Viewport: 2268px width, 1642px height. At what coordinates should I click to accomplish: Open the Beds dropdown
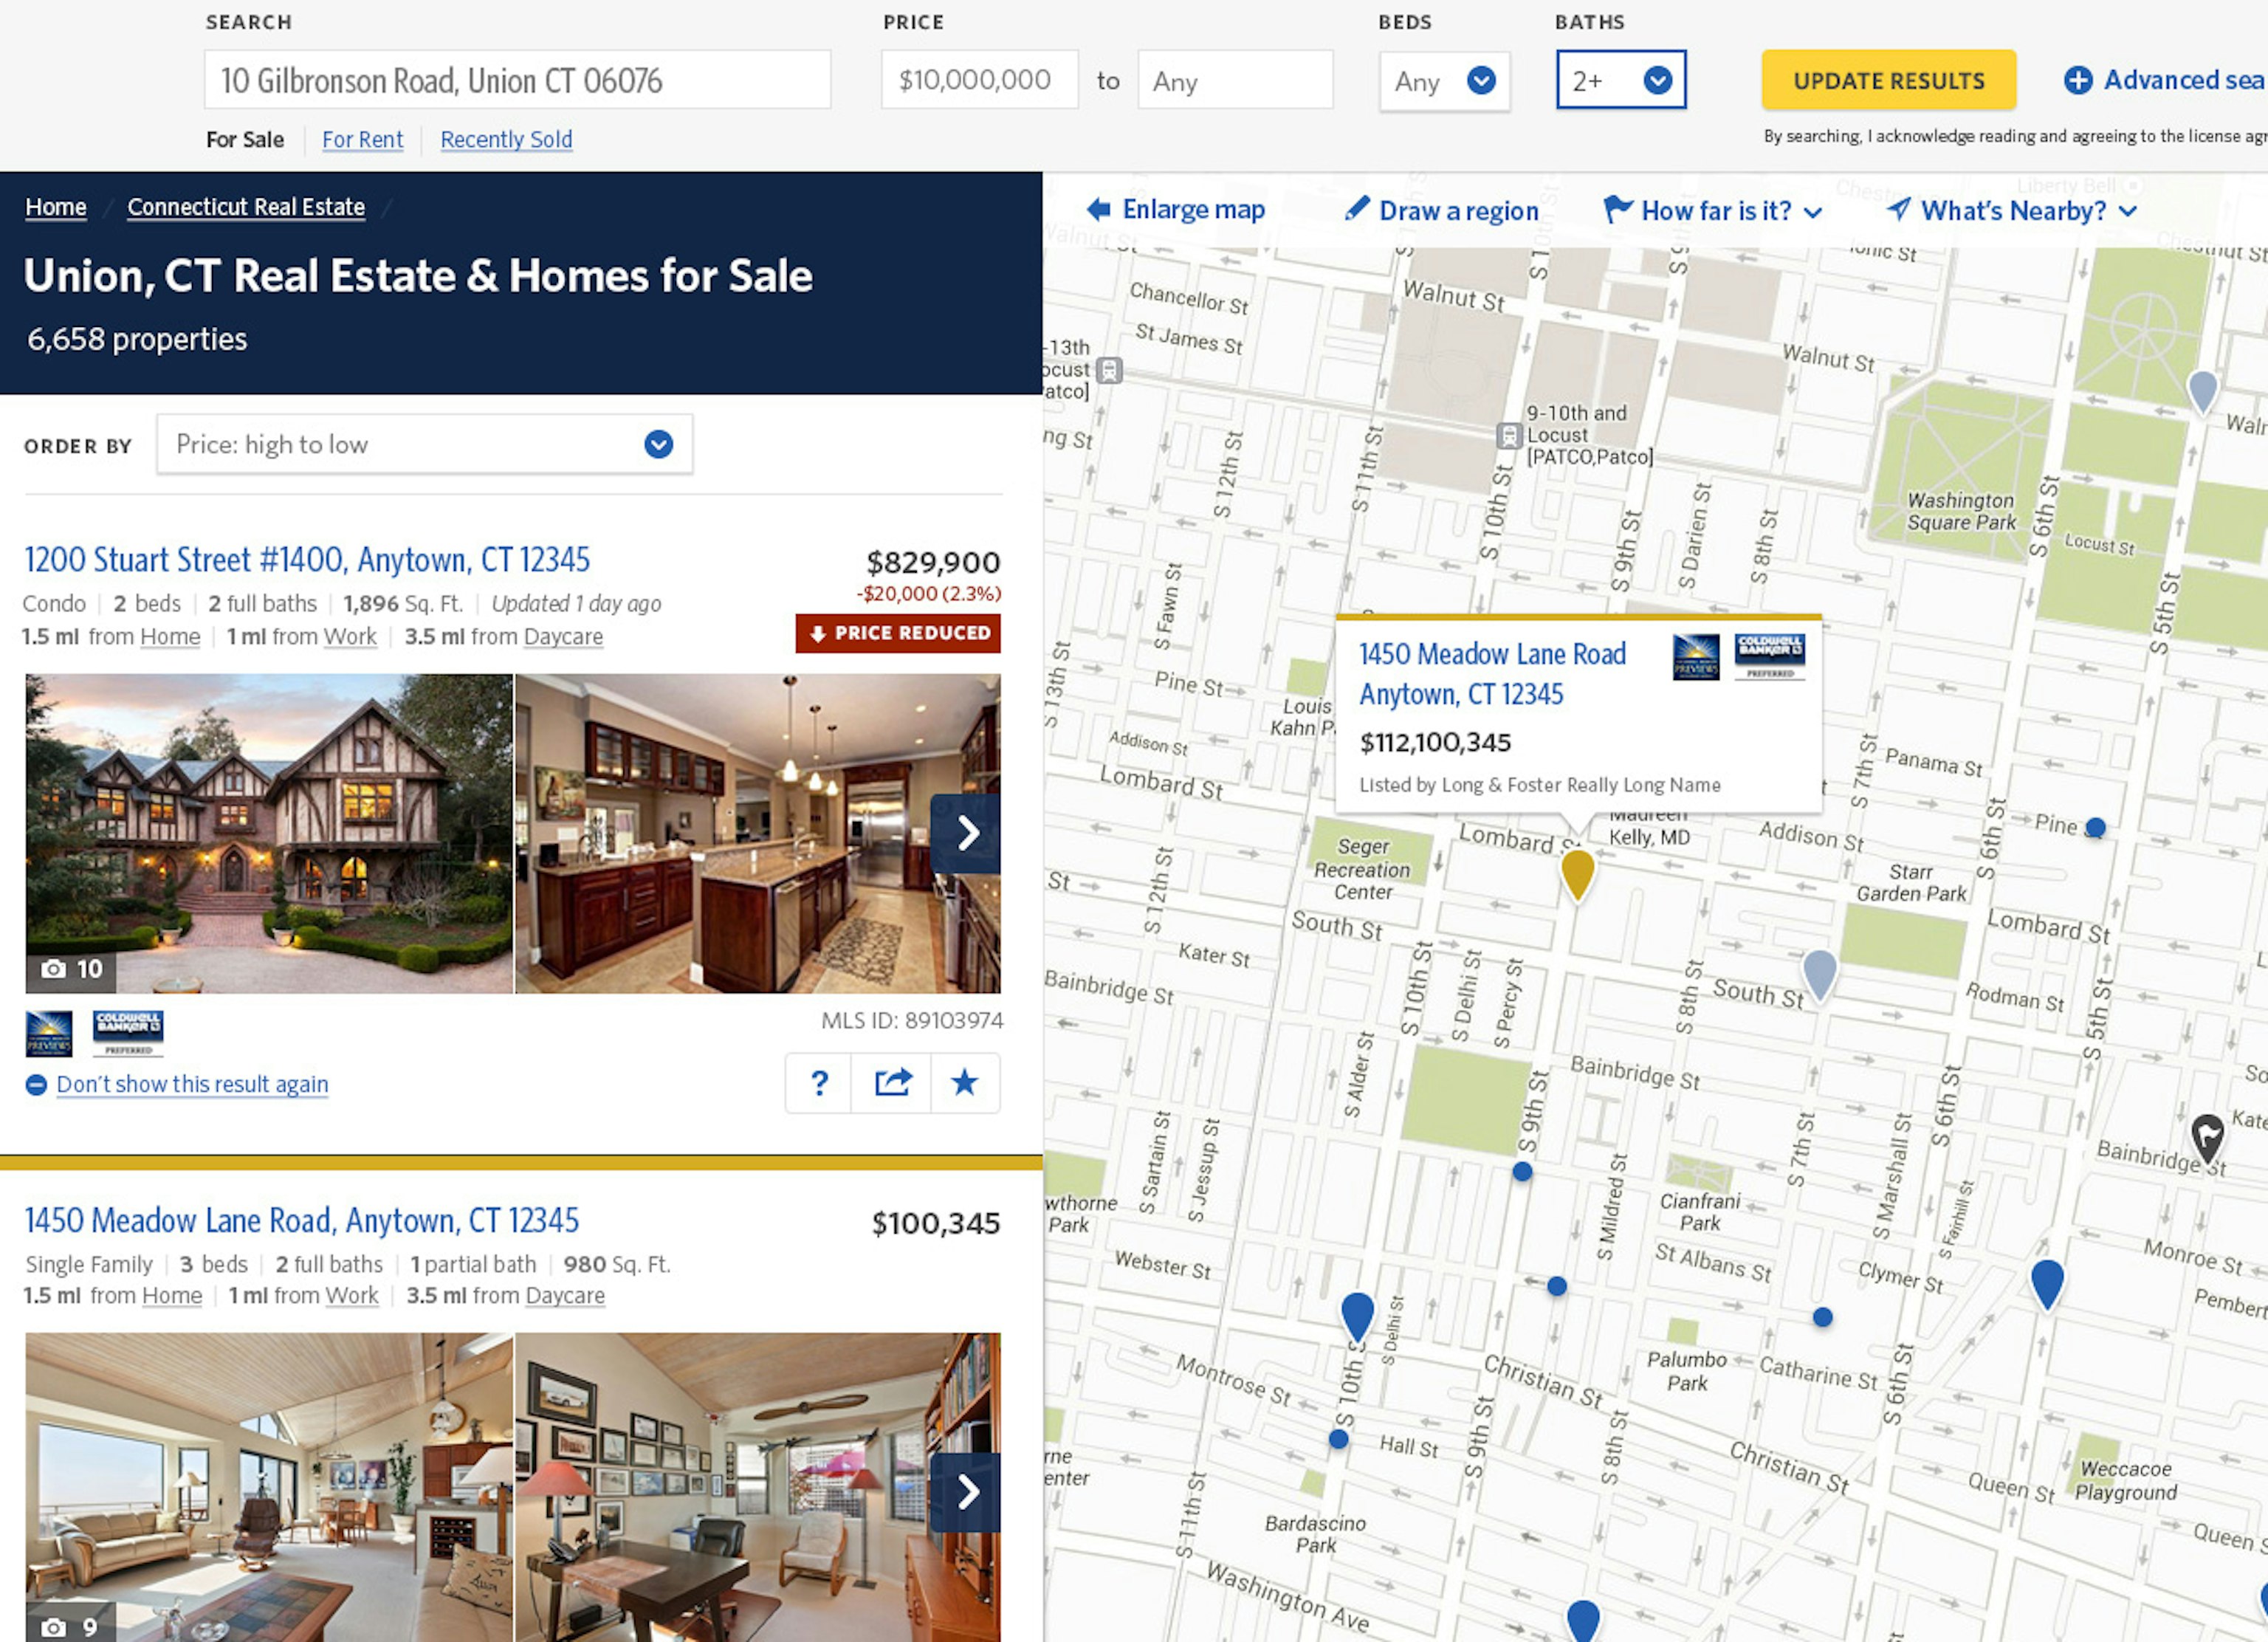click(1444, 80)
